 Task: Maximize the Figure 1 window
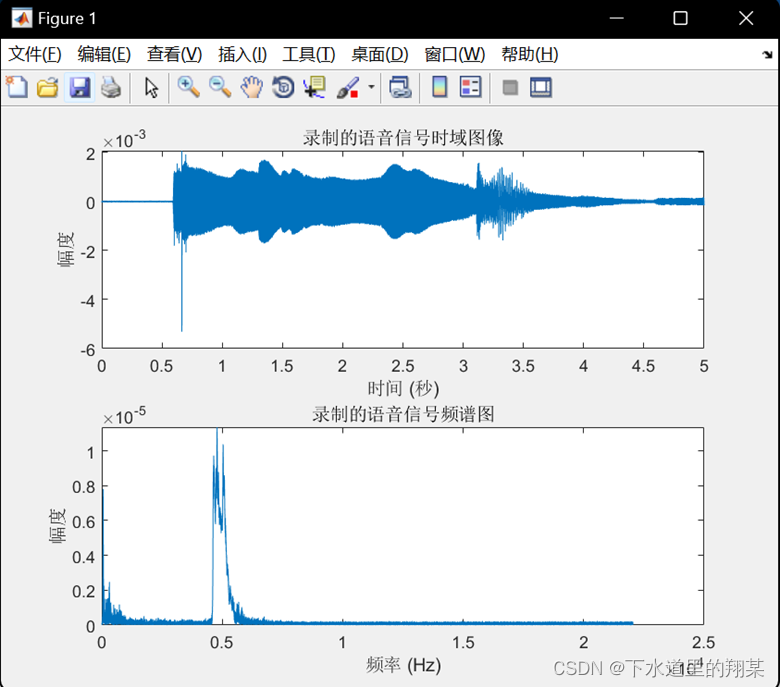pyautogui.click(x=680, y=19)
